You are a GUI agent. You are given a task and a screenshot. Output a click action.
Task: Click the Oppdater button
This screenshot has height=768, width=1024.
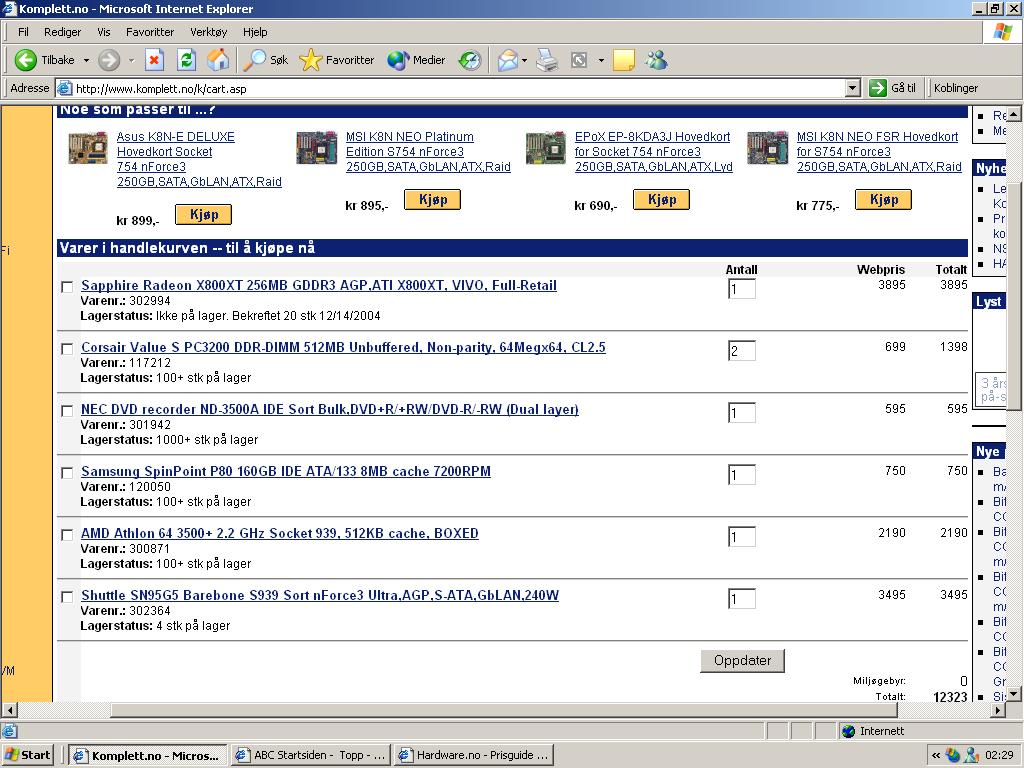click(x=743, y=660)
